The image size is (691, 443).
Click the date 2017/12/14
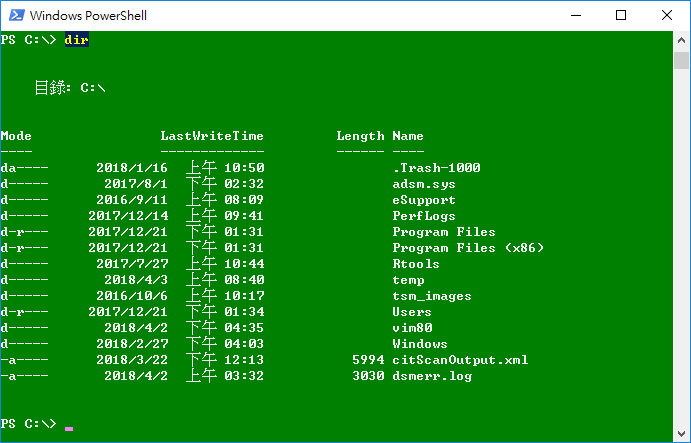(x=128, y=216)
